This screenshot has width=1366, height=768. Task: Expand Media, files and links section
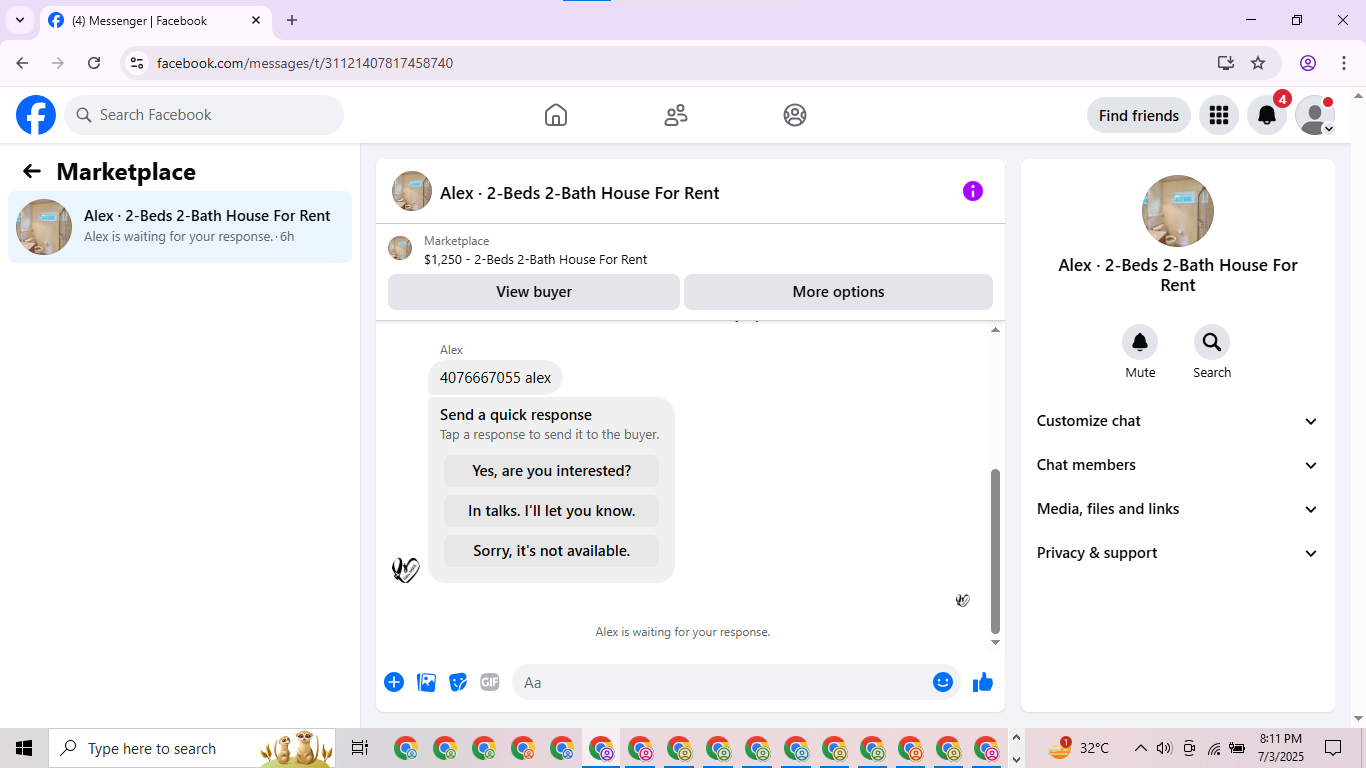point(1178,509)
